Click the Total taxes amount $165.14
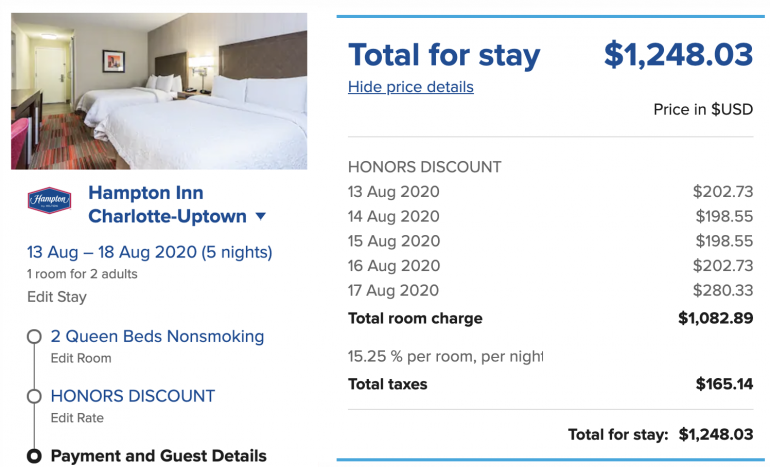 pyautogui.click(x=724, y=384)
